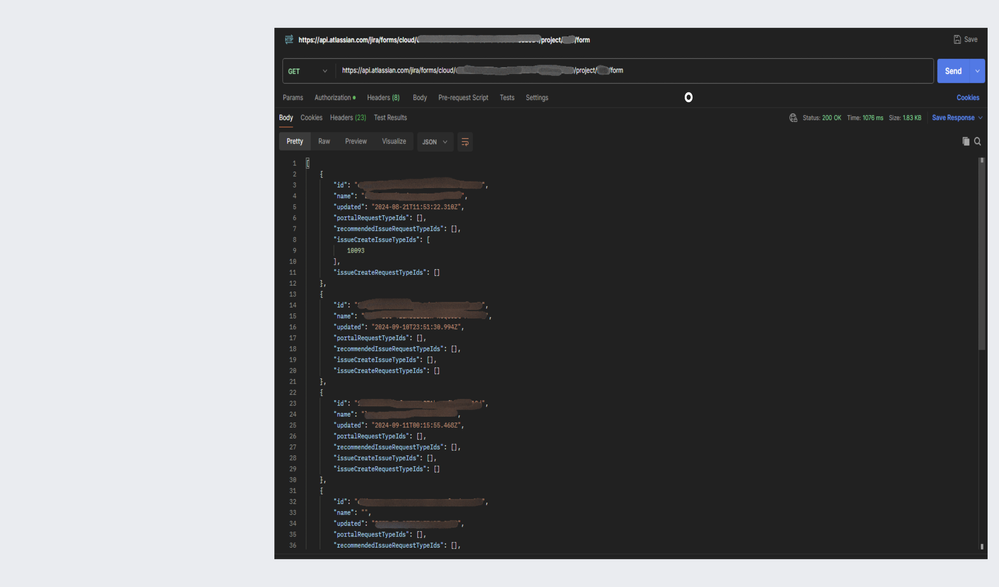This screenshot has height=587, width=999.
Task: Select the response Body tab
Action: click(x=286, y=118)
